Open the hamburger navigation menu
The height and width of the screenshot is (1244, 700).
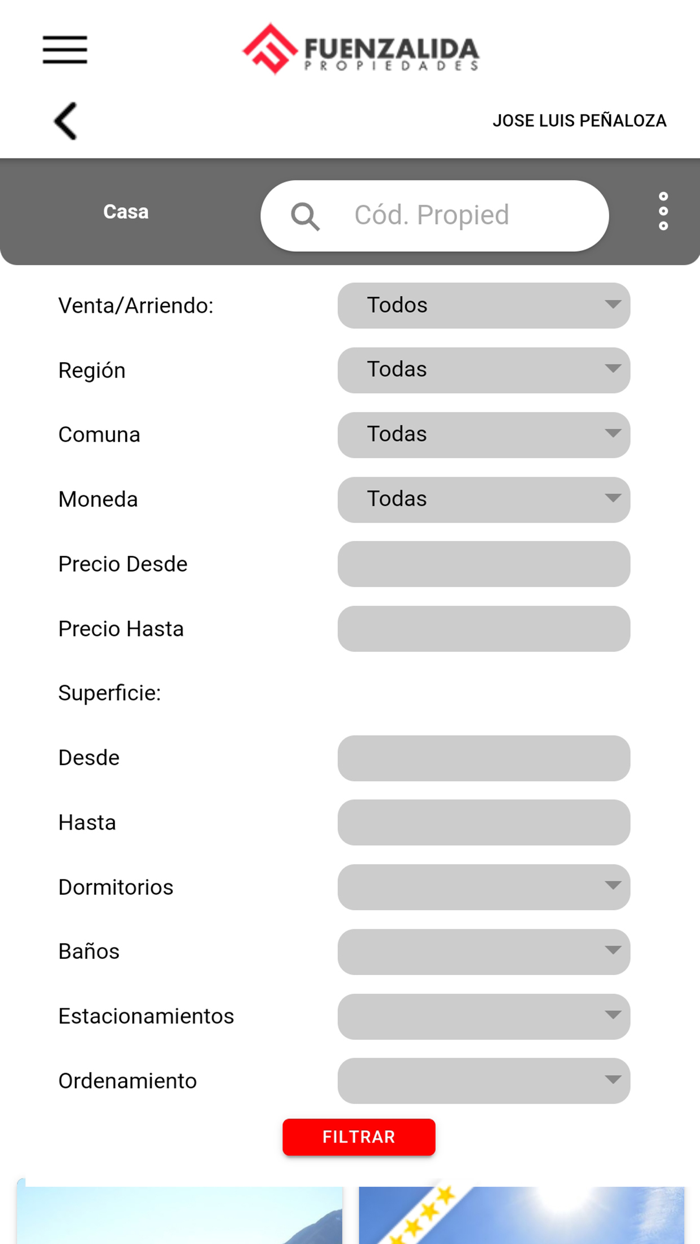(x=64, y=49)
